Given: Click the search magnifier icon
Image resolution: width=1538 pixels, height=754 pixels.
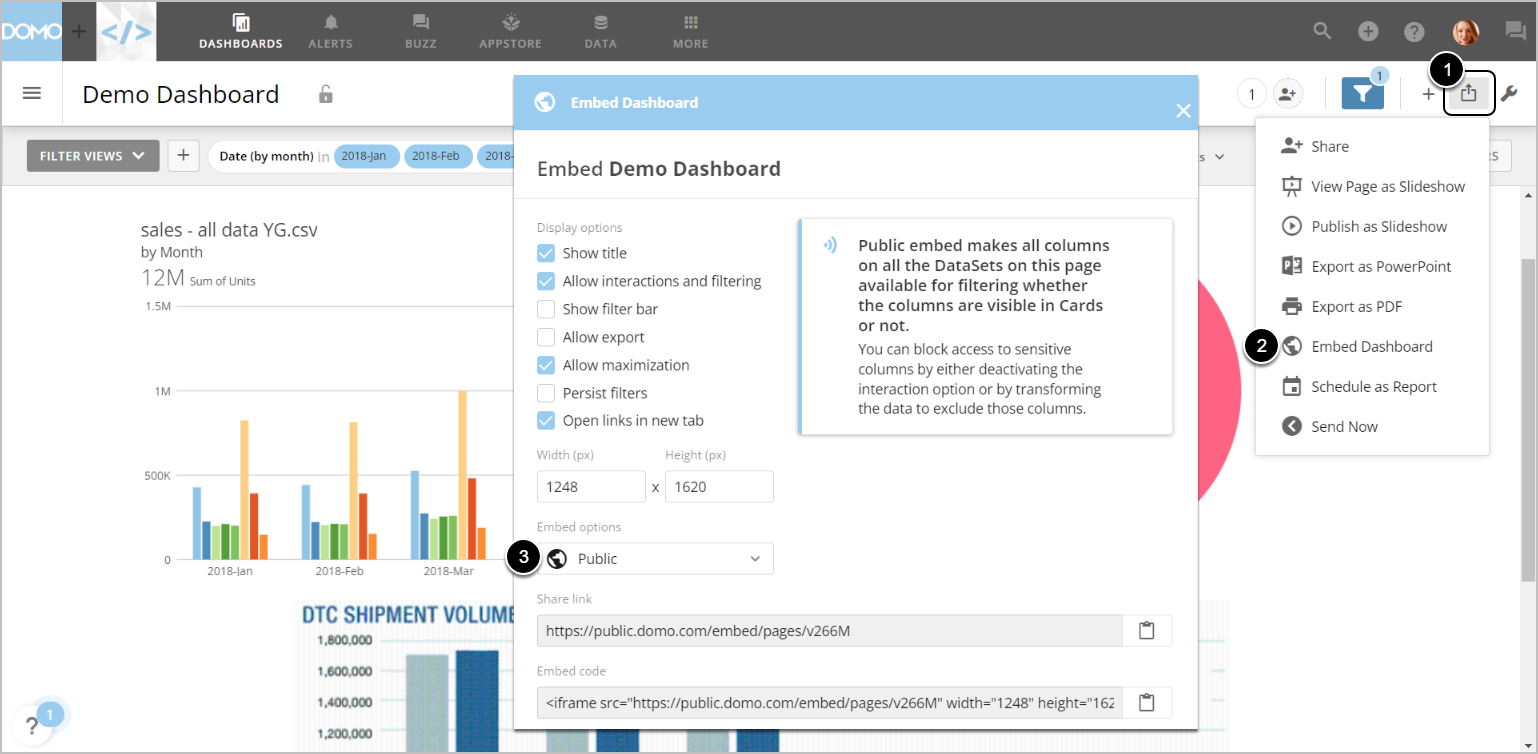Looking at the screenshot, I should (1322, 31).
